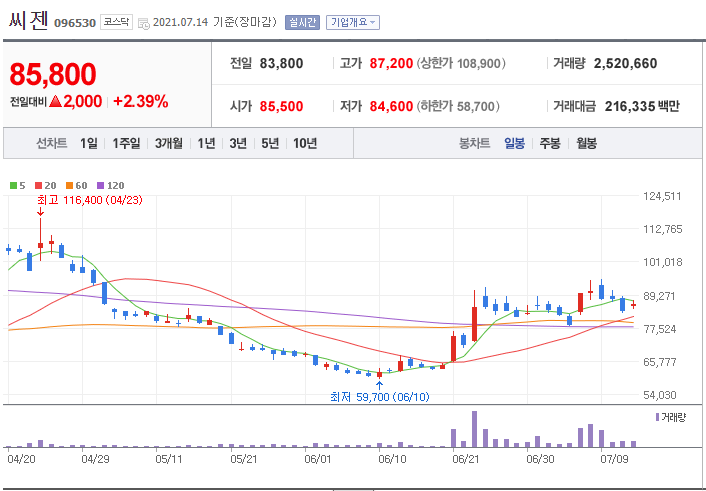Image resolution: width=706 pixels, height=491 pixels.
Task: Click the tallest volume bar after 06/21
Action: tap(474, 429)
